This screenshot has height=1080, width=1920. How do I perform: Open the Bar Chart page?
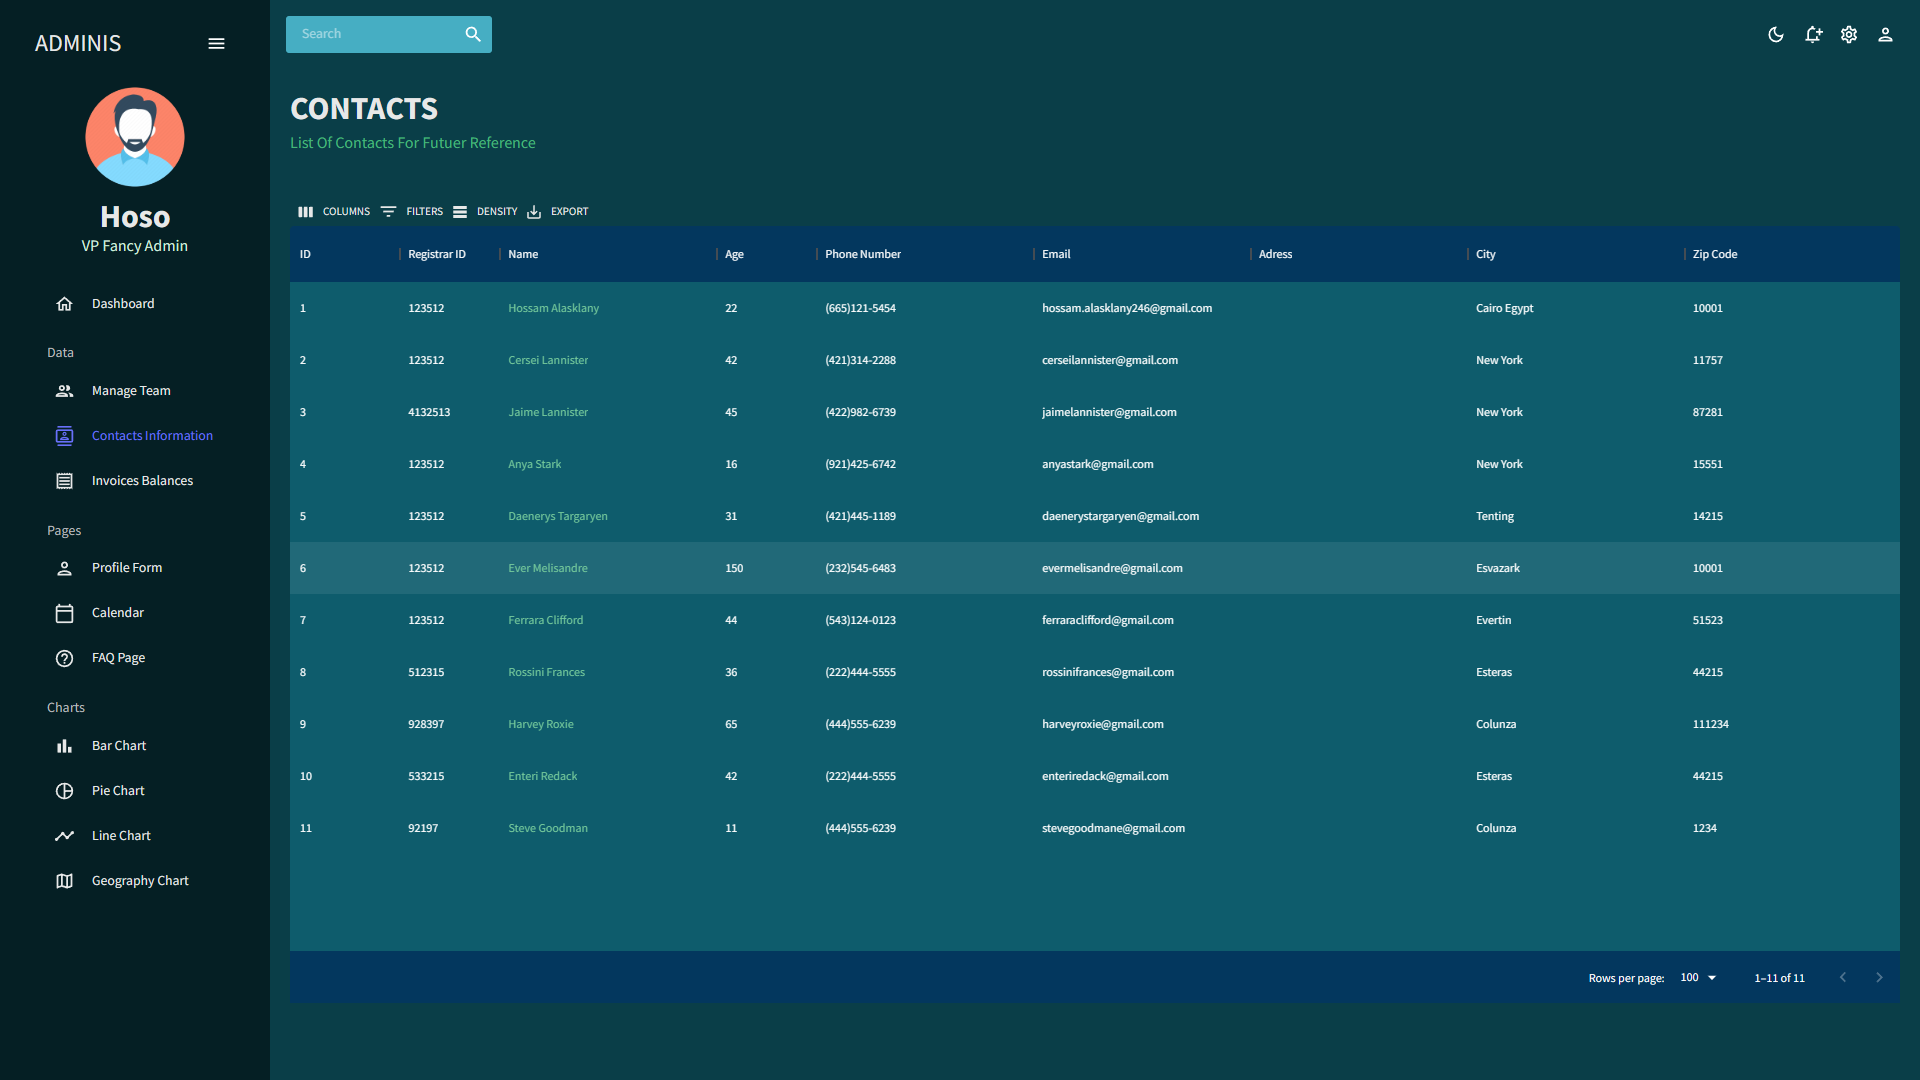[117, 745]
